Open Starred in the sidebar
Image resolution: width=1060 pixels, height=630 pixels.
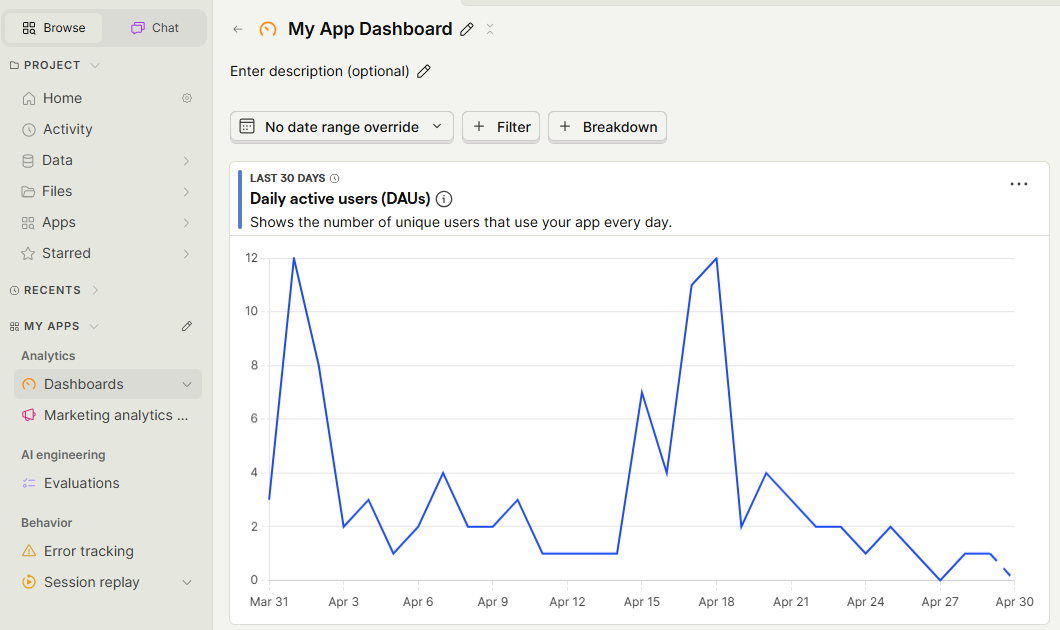[66, 253]
